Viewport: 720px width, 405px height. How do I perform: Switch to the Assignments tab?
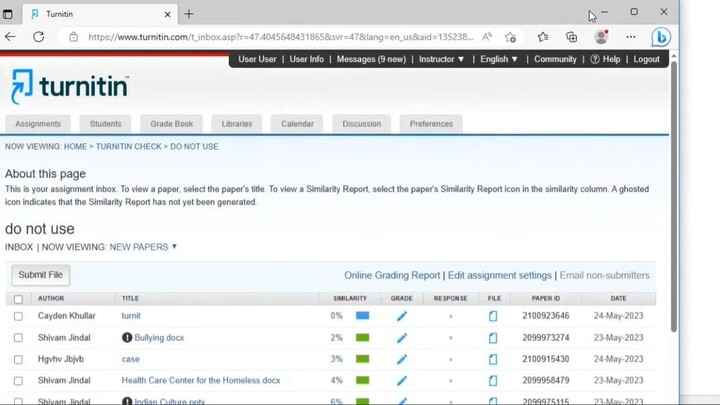[x=38, y=124]
